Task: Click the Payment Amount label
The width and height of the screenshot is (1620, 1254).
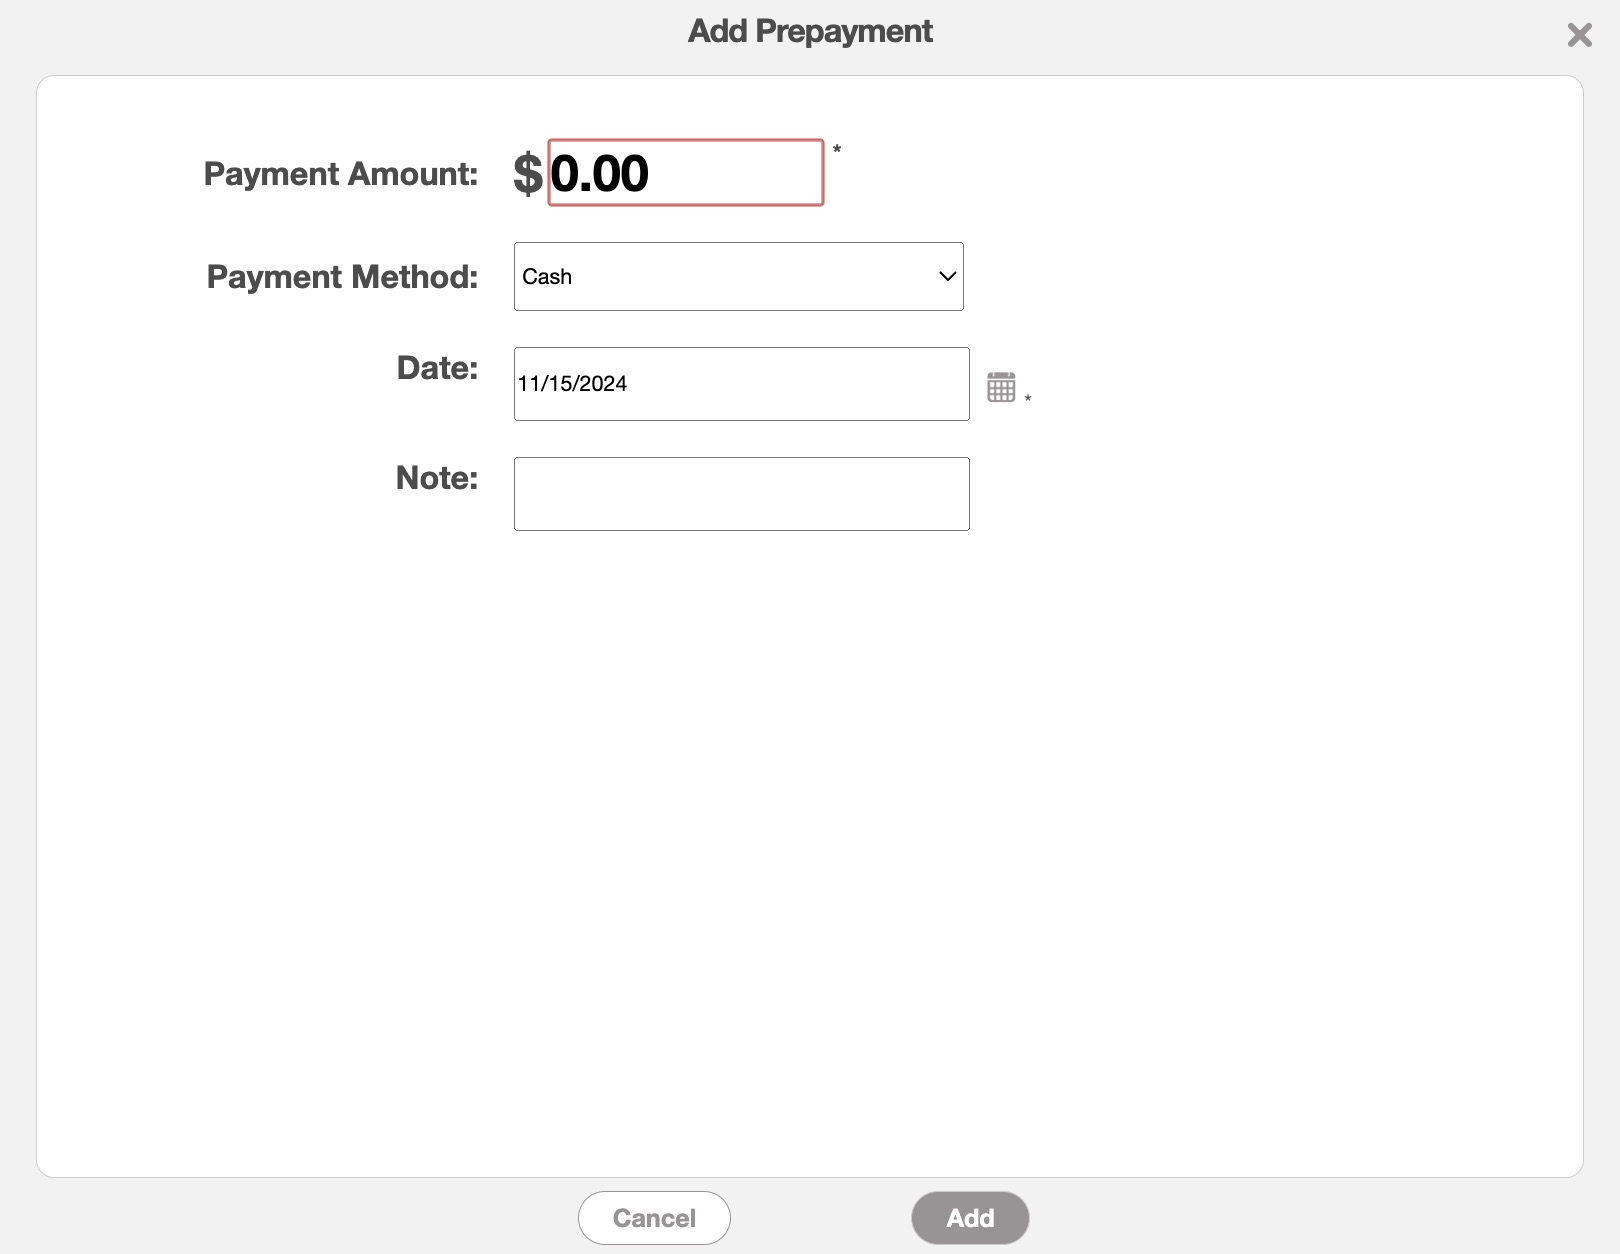Action: click(341, 174)
